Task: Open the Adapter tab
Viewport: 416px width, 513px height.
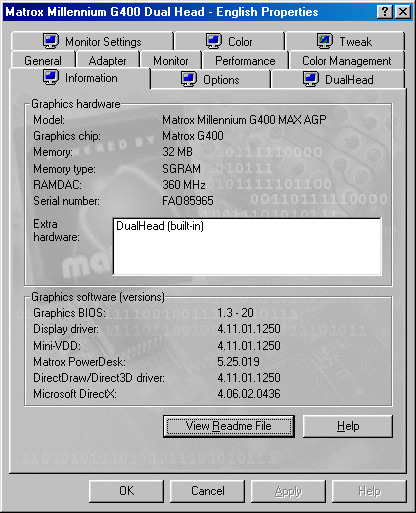Action: pos(107,61)
